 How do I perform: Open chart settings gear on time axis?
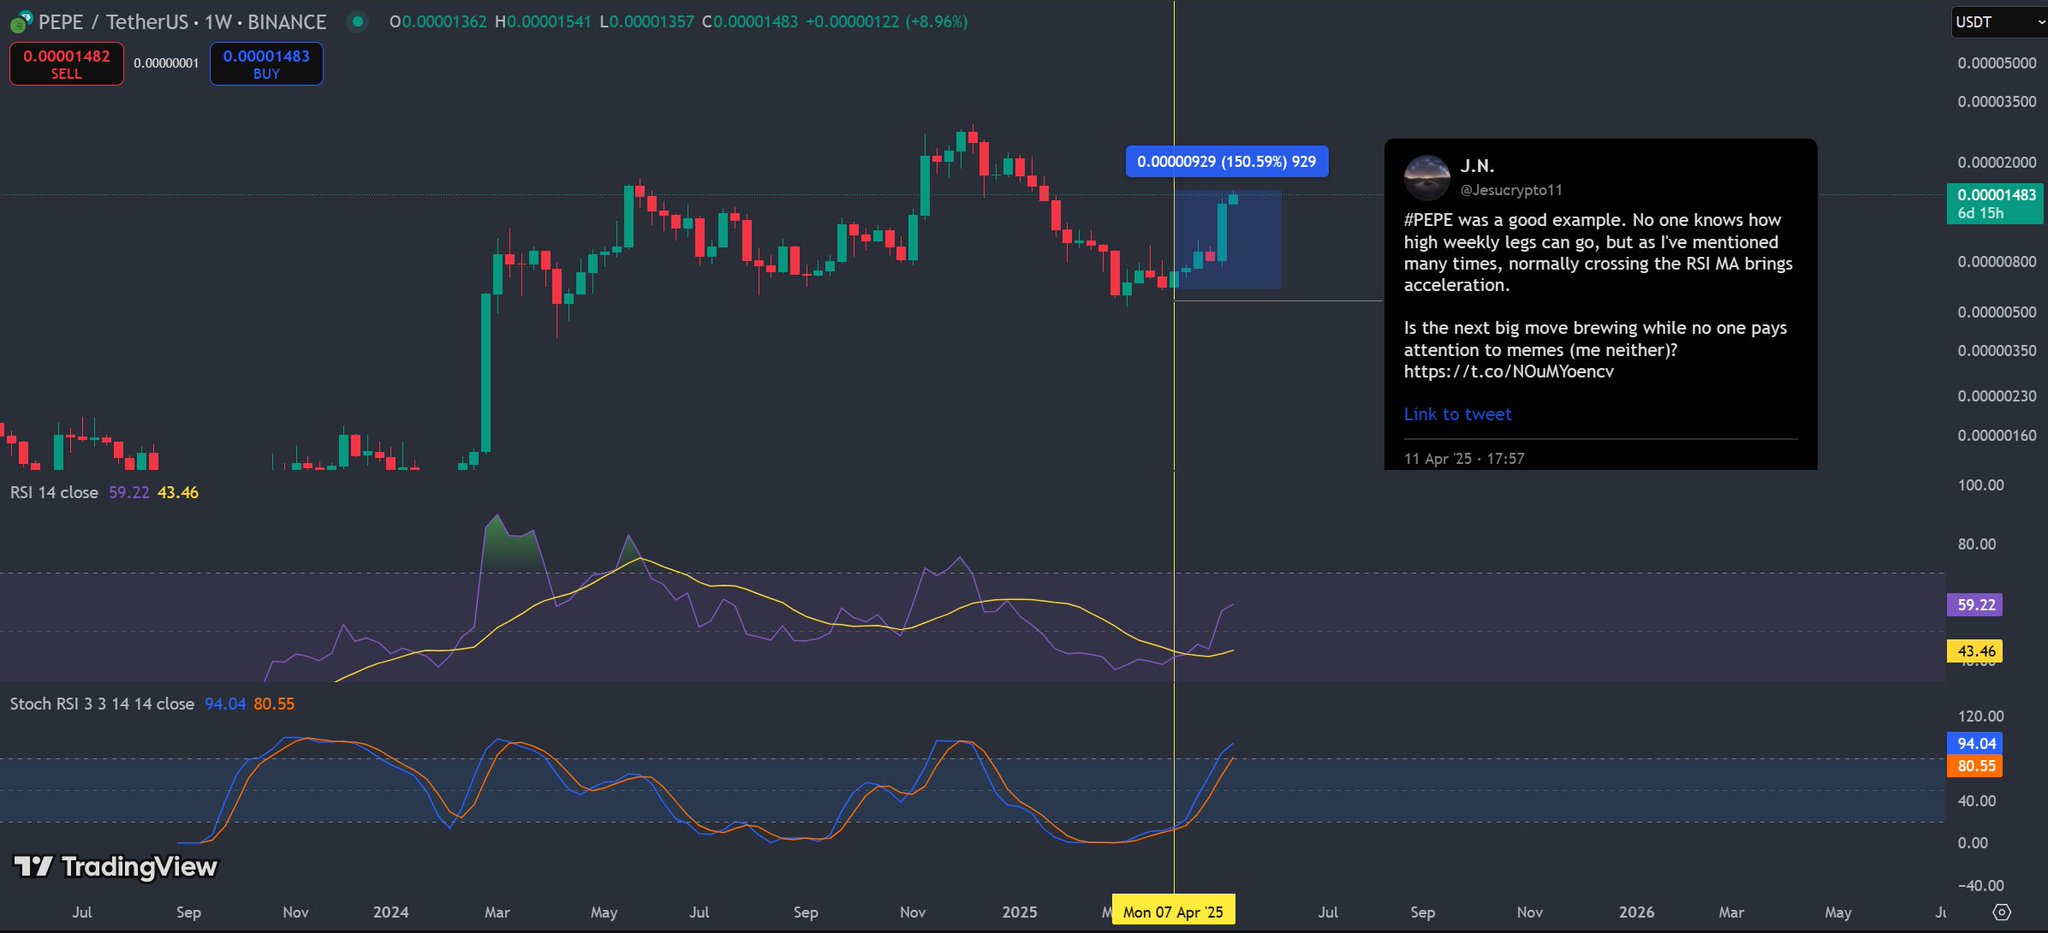[2001, 912]
